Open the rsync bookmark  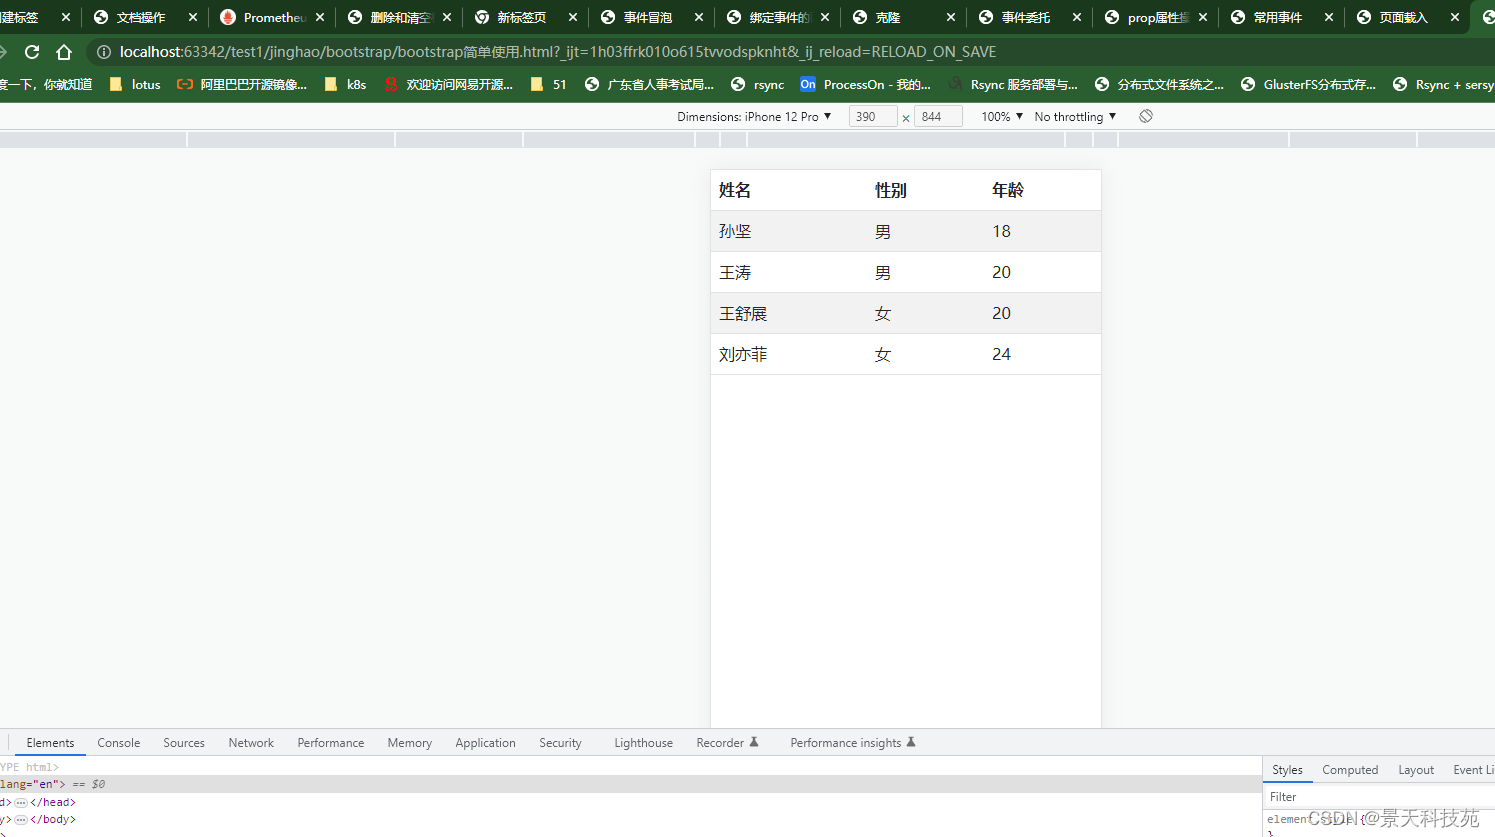[x=757, y=85]
